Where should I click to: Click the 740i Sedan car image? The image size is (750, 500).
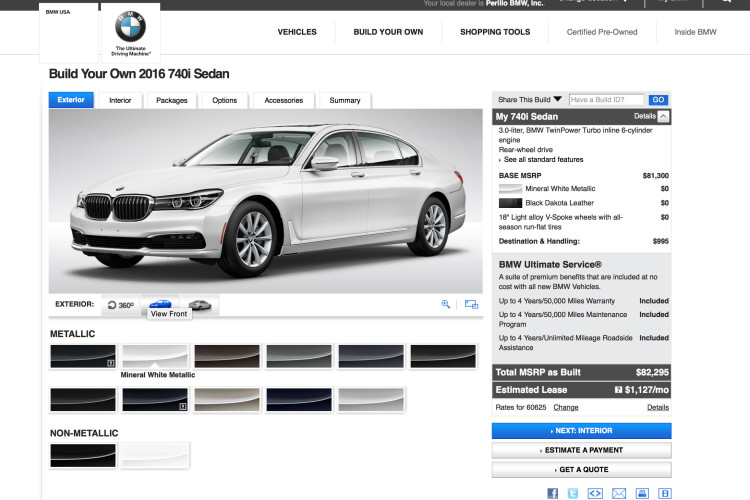[265, 201]
